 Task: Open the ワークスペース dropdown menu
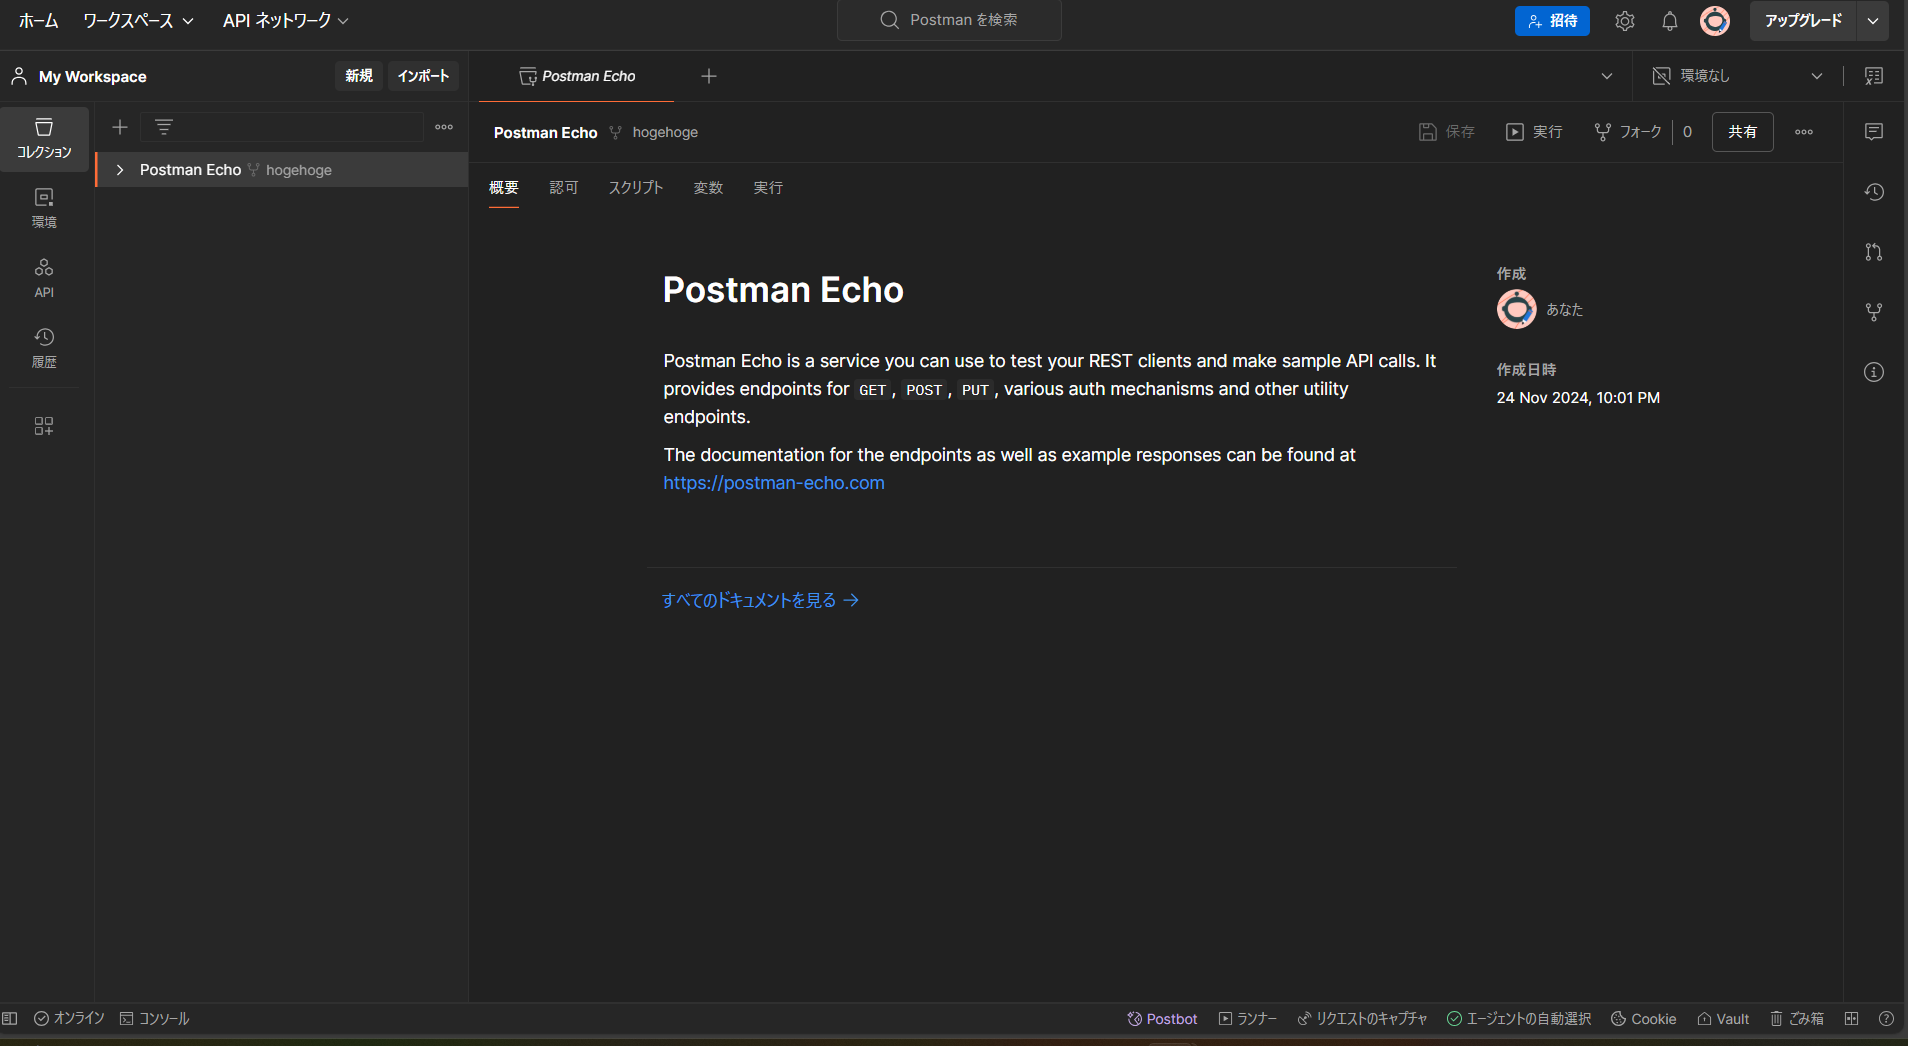138,21
